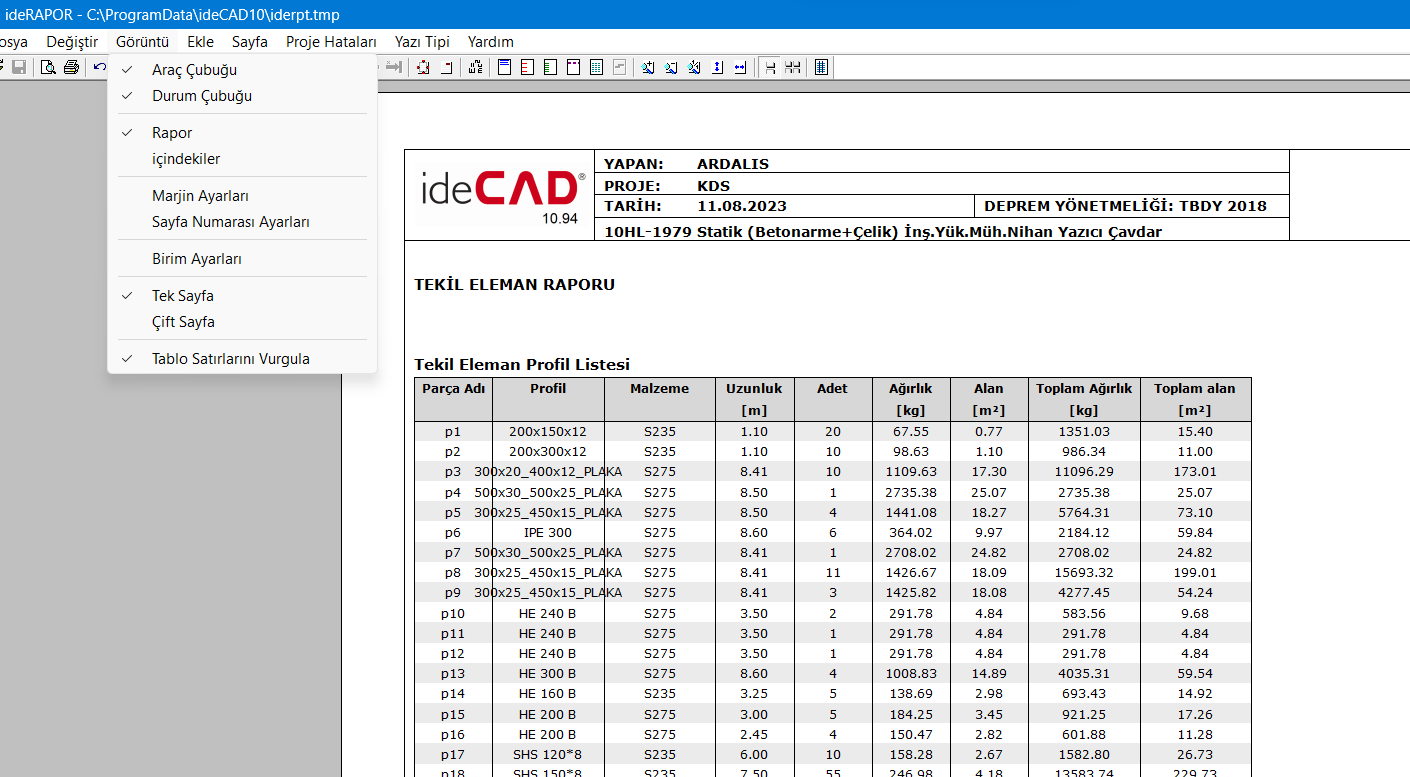Viewport: 1410px width, 777px height.
Task: Open Marjin Ayarları from the menu
Action: 242,196
